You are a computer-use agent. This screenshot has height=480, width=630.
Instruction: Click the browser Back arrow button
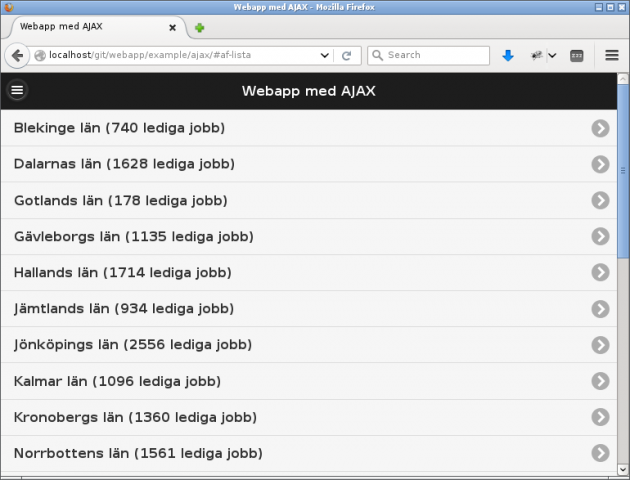[17, 55]
